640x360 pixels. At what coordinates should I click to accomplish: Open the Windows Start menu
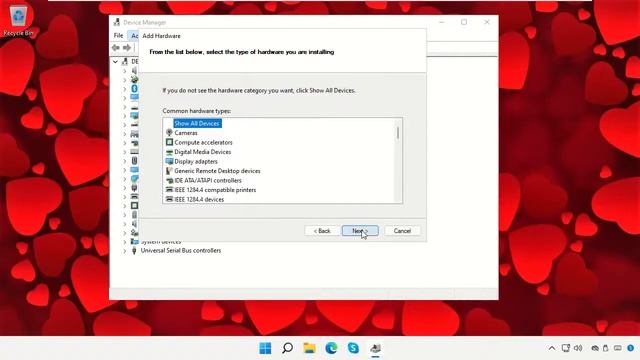point(265,348)
